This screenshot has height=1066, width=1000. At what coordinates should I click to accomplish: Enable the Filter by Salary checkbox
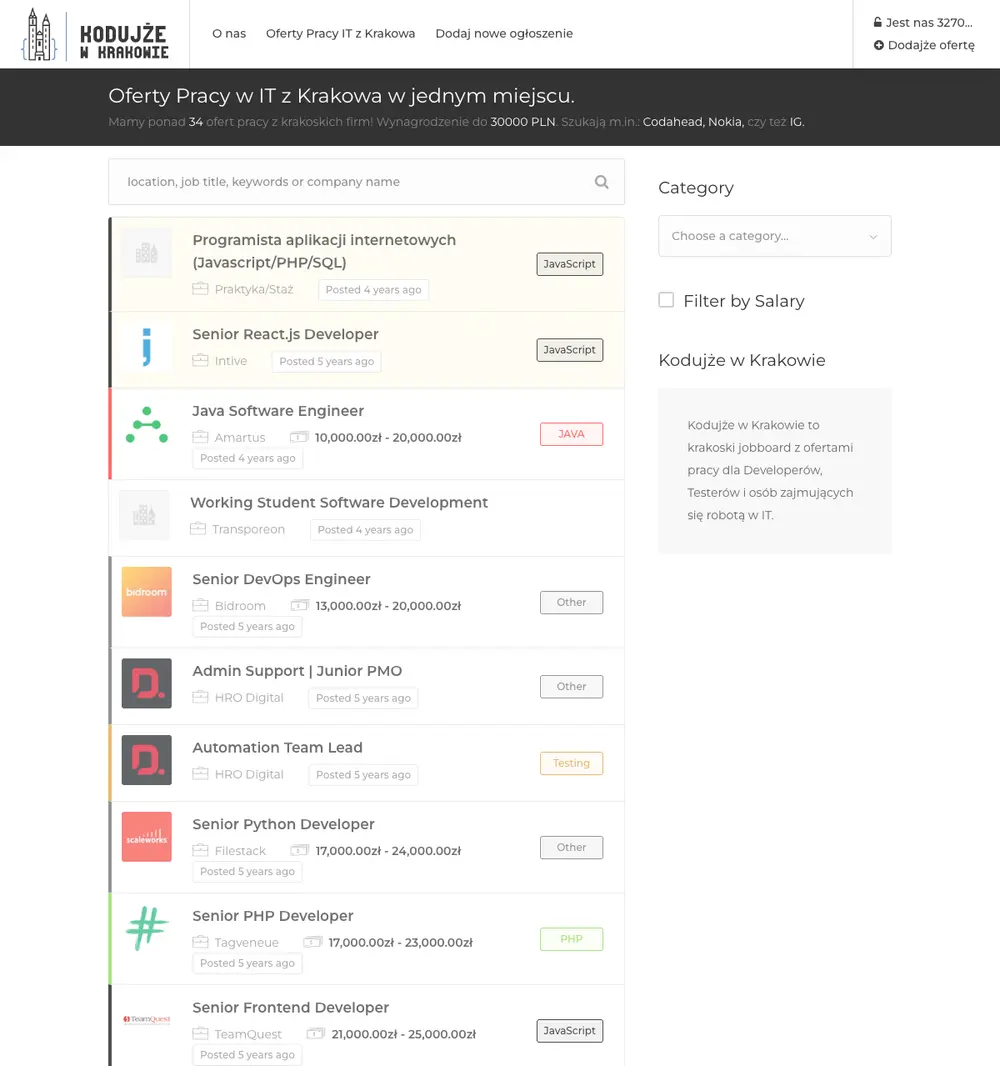[x=666, y=300]
